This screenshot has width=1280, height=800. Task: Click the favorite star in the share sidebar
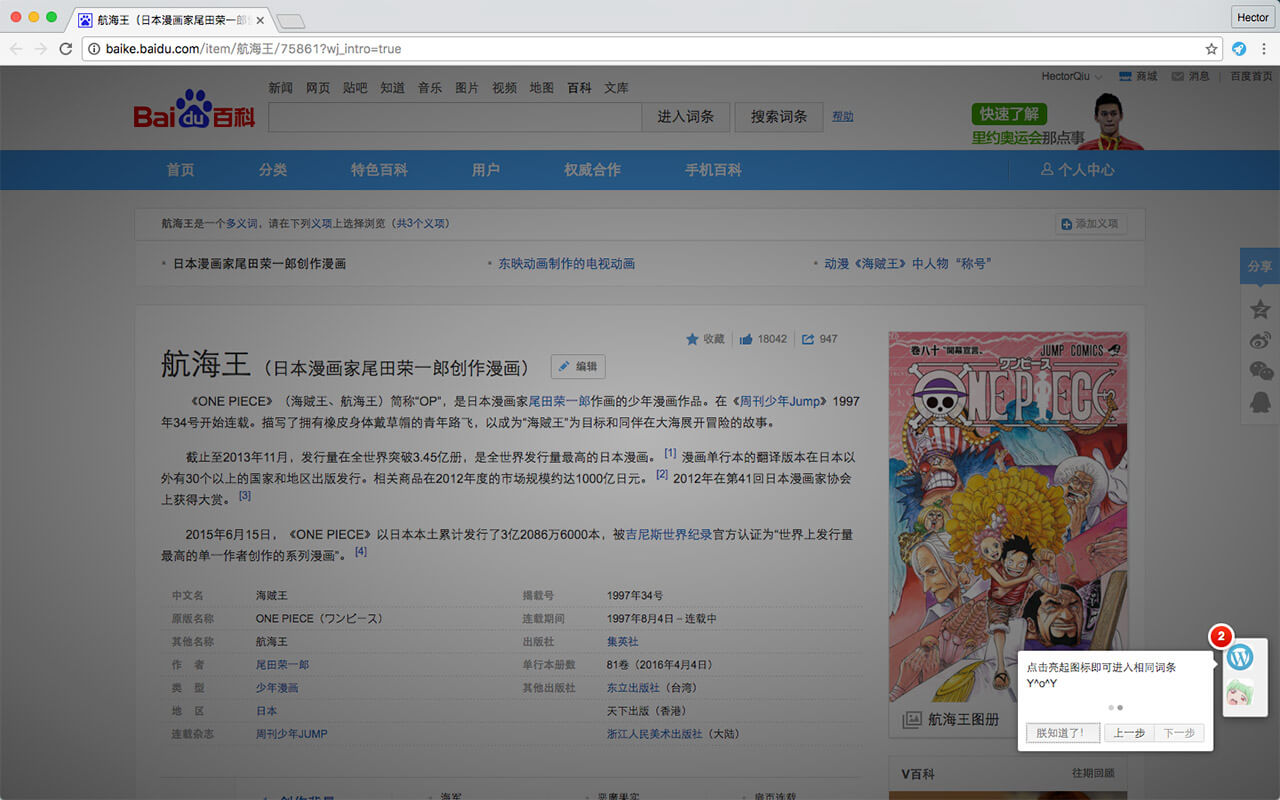click(x=1260, y=309)
